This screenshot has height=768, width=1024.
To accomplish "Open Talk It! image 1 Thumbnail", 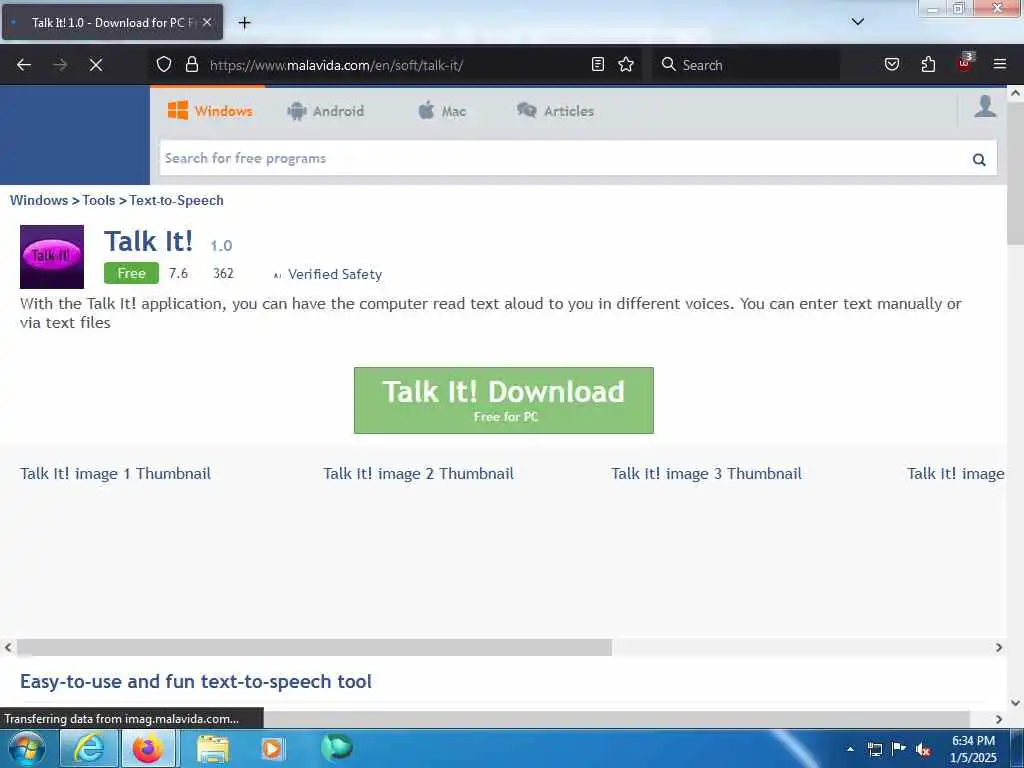I will tap(116, 473).
